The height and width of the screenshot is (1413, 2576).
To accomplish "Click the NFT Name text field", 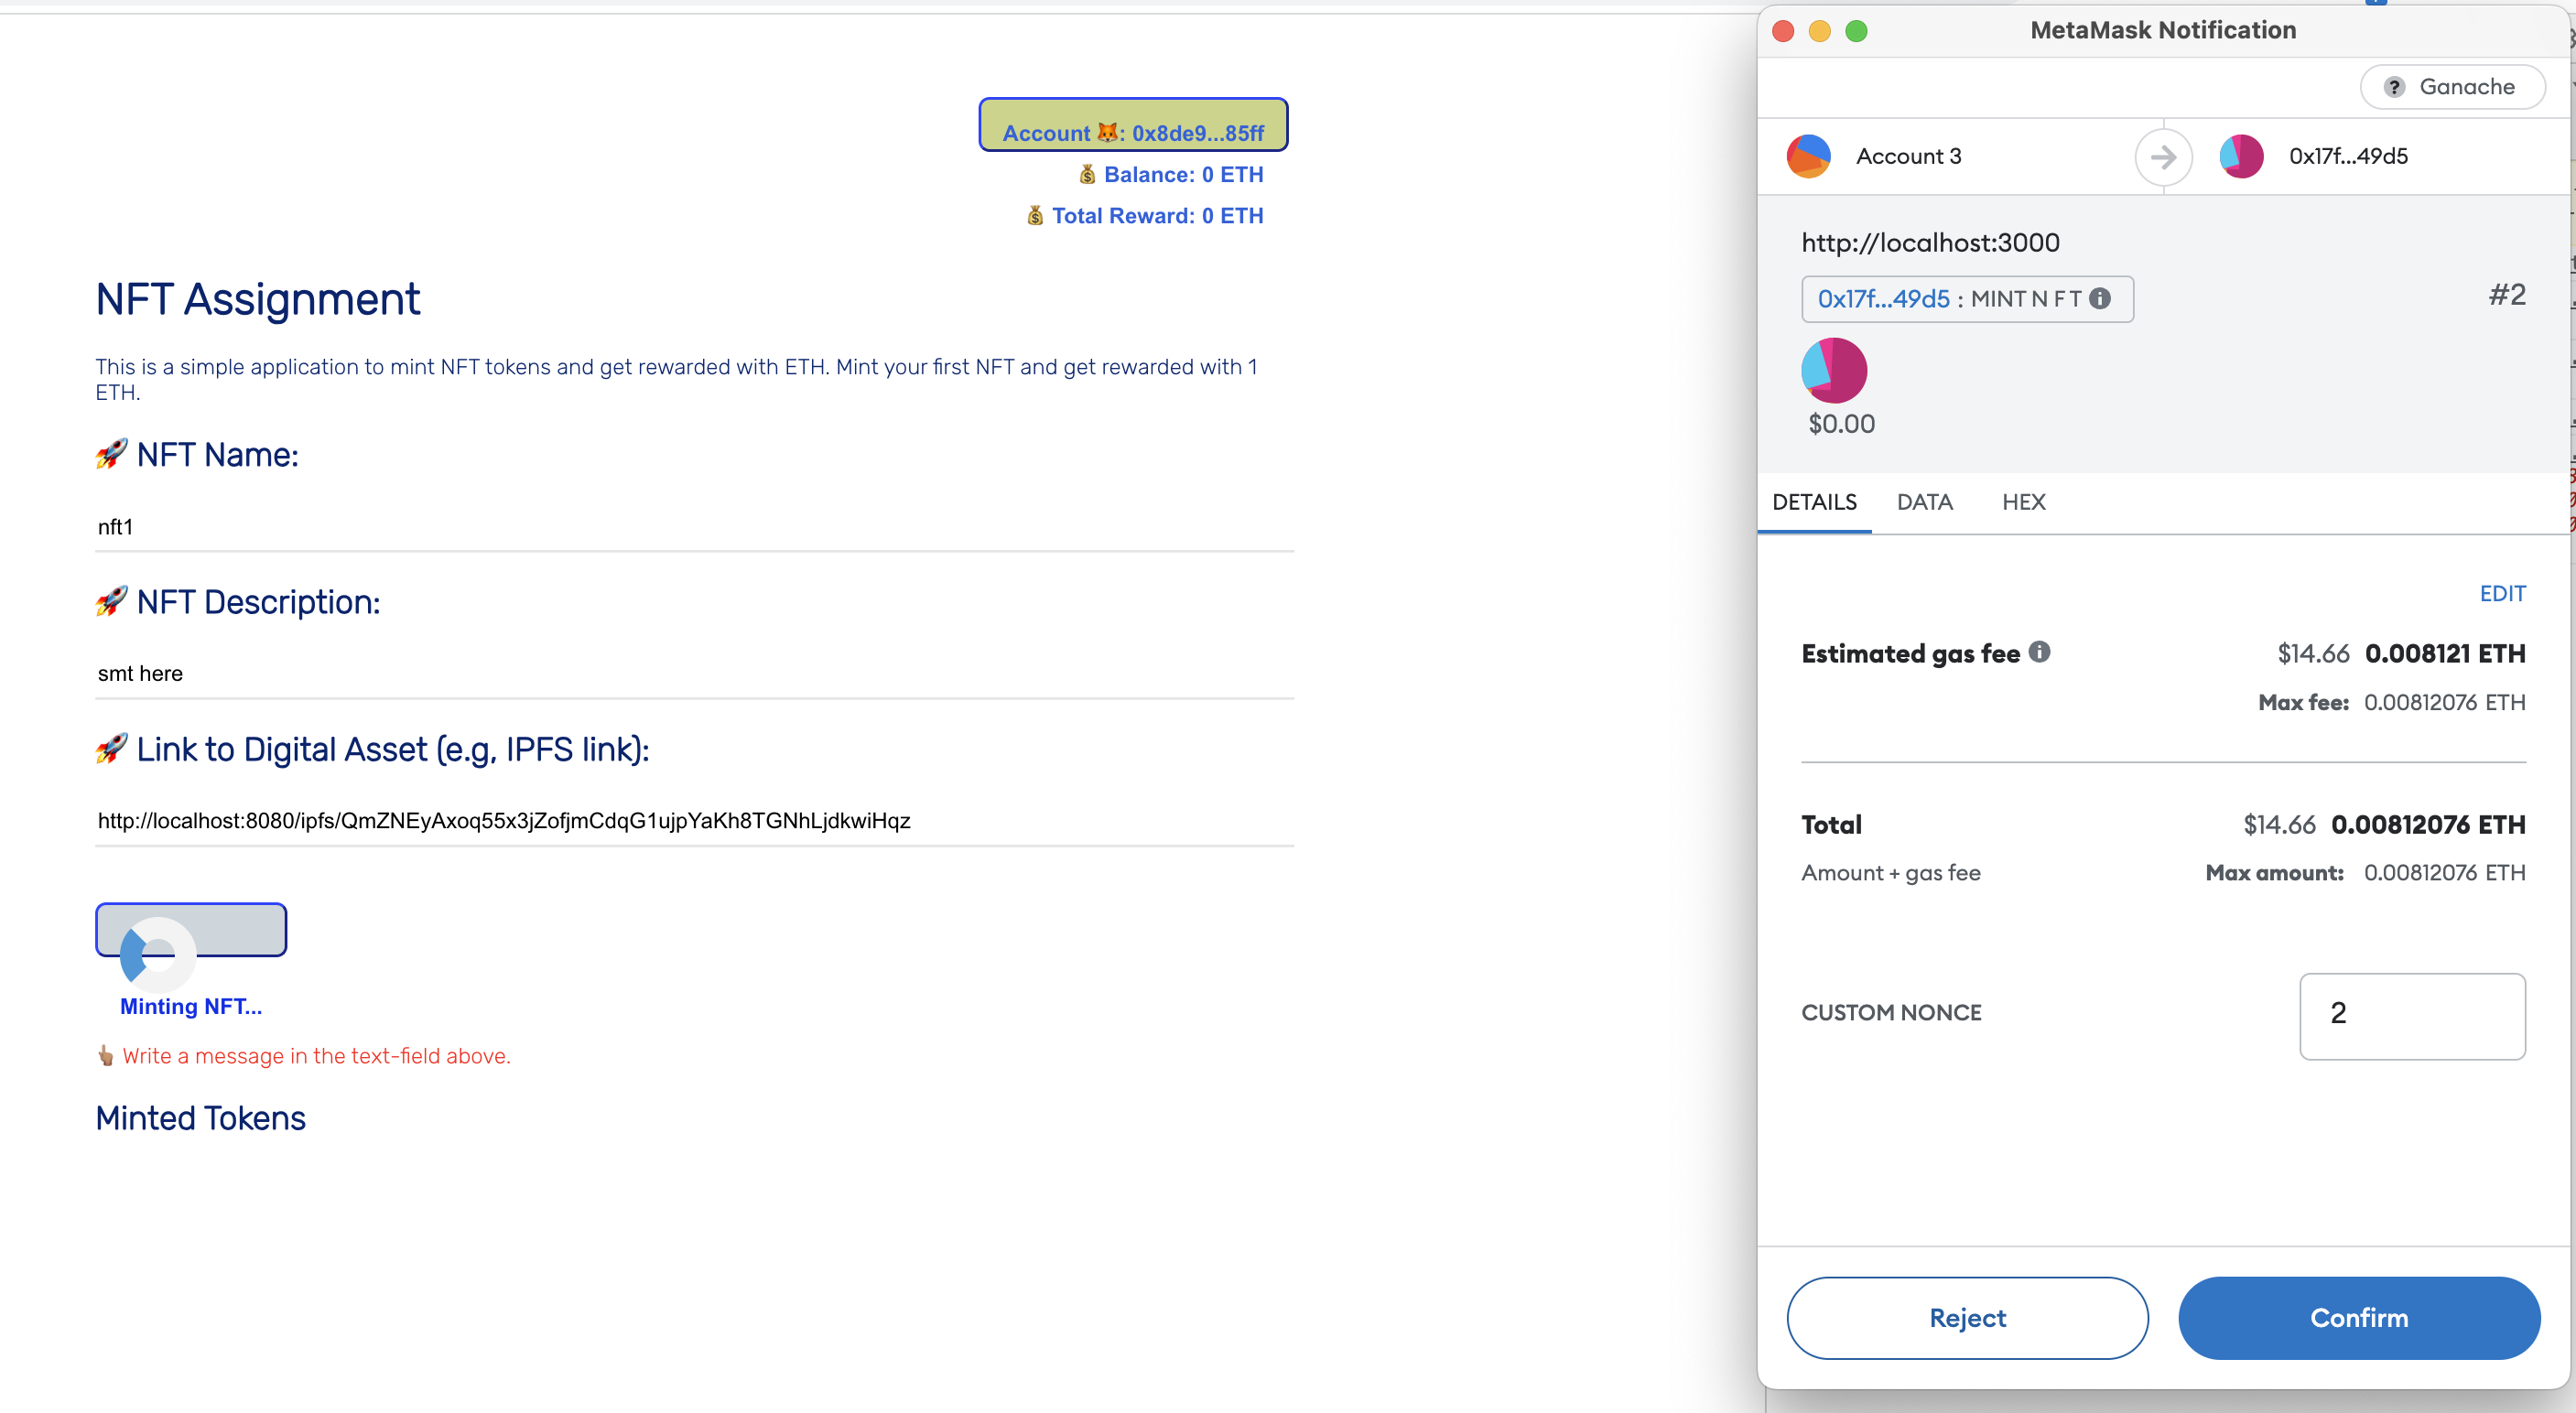I will click(694, 527).
